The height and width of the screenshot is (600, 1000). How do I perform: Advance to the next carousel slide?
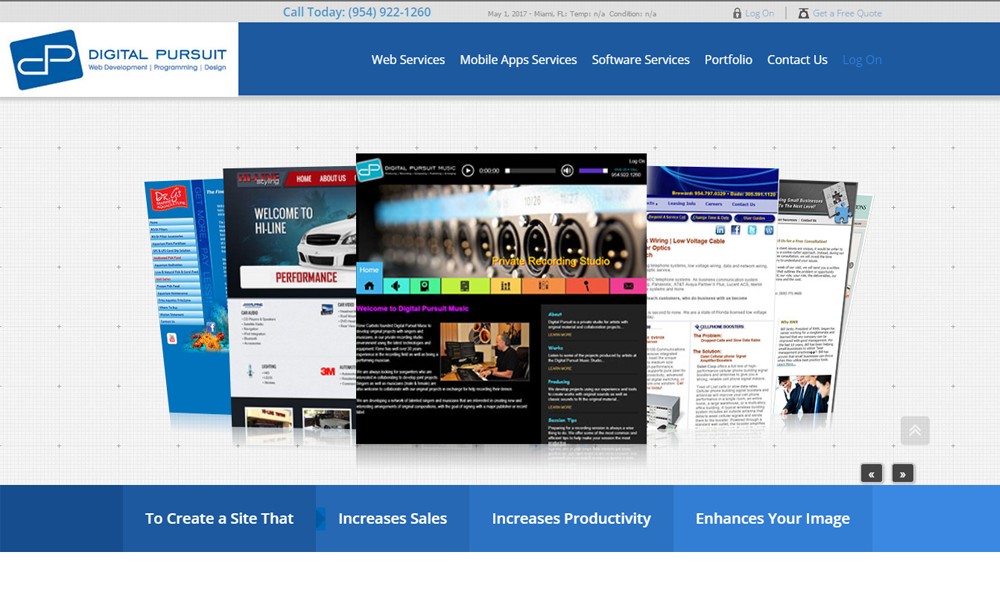click(x=903, y=473)
